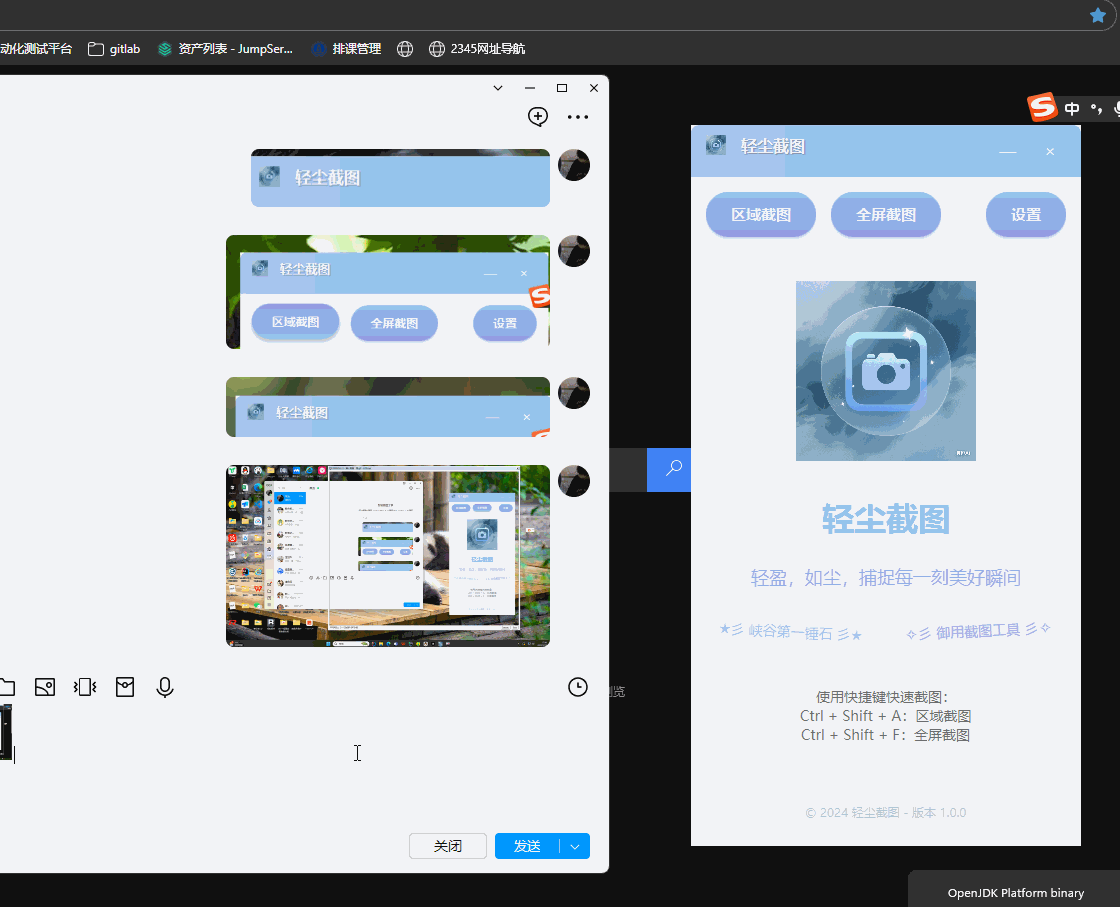Viewport: 1120px width, 907px height.
Task: Click the 轻尘截图 app icon in title bar
Action: tap(716, 145)
